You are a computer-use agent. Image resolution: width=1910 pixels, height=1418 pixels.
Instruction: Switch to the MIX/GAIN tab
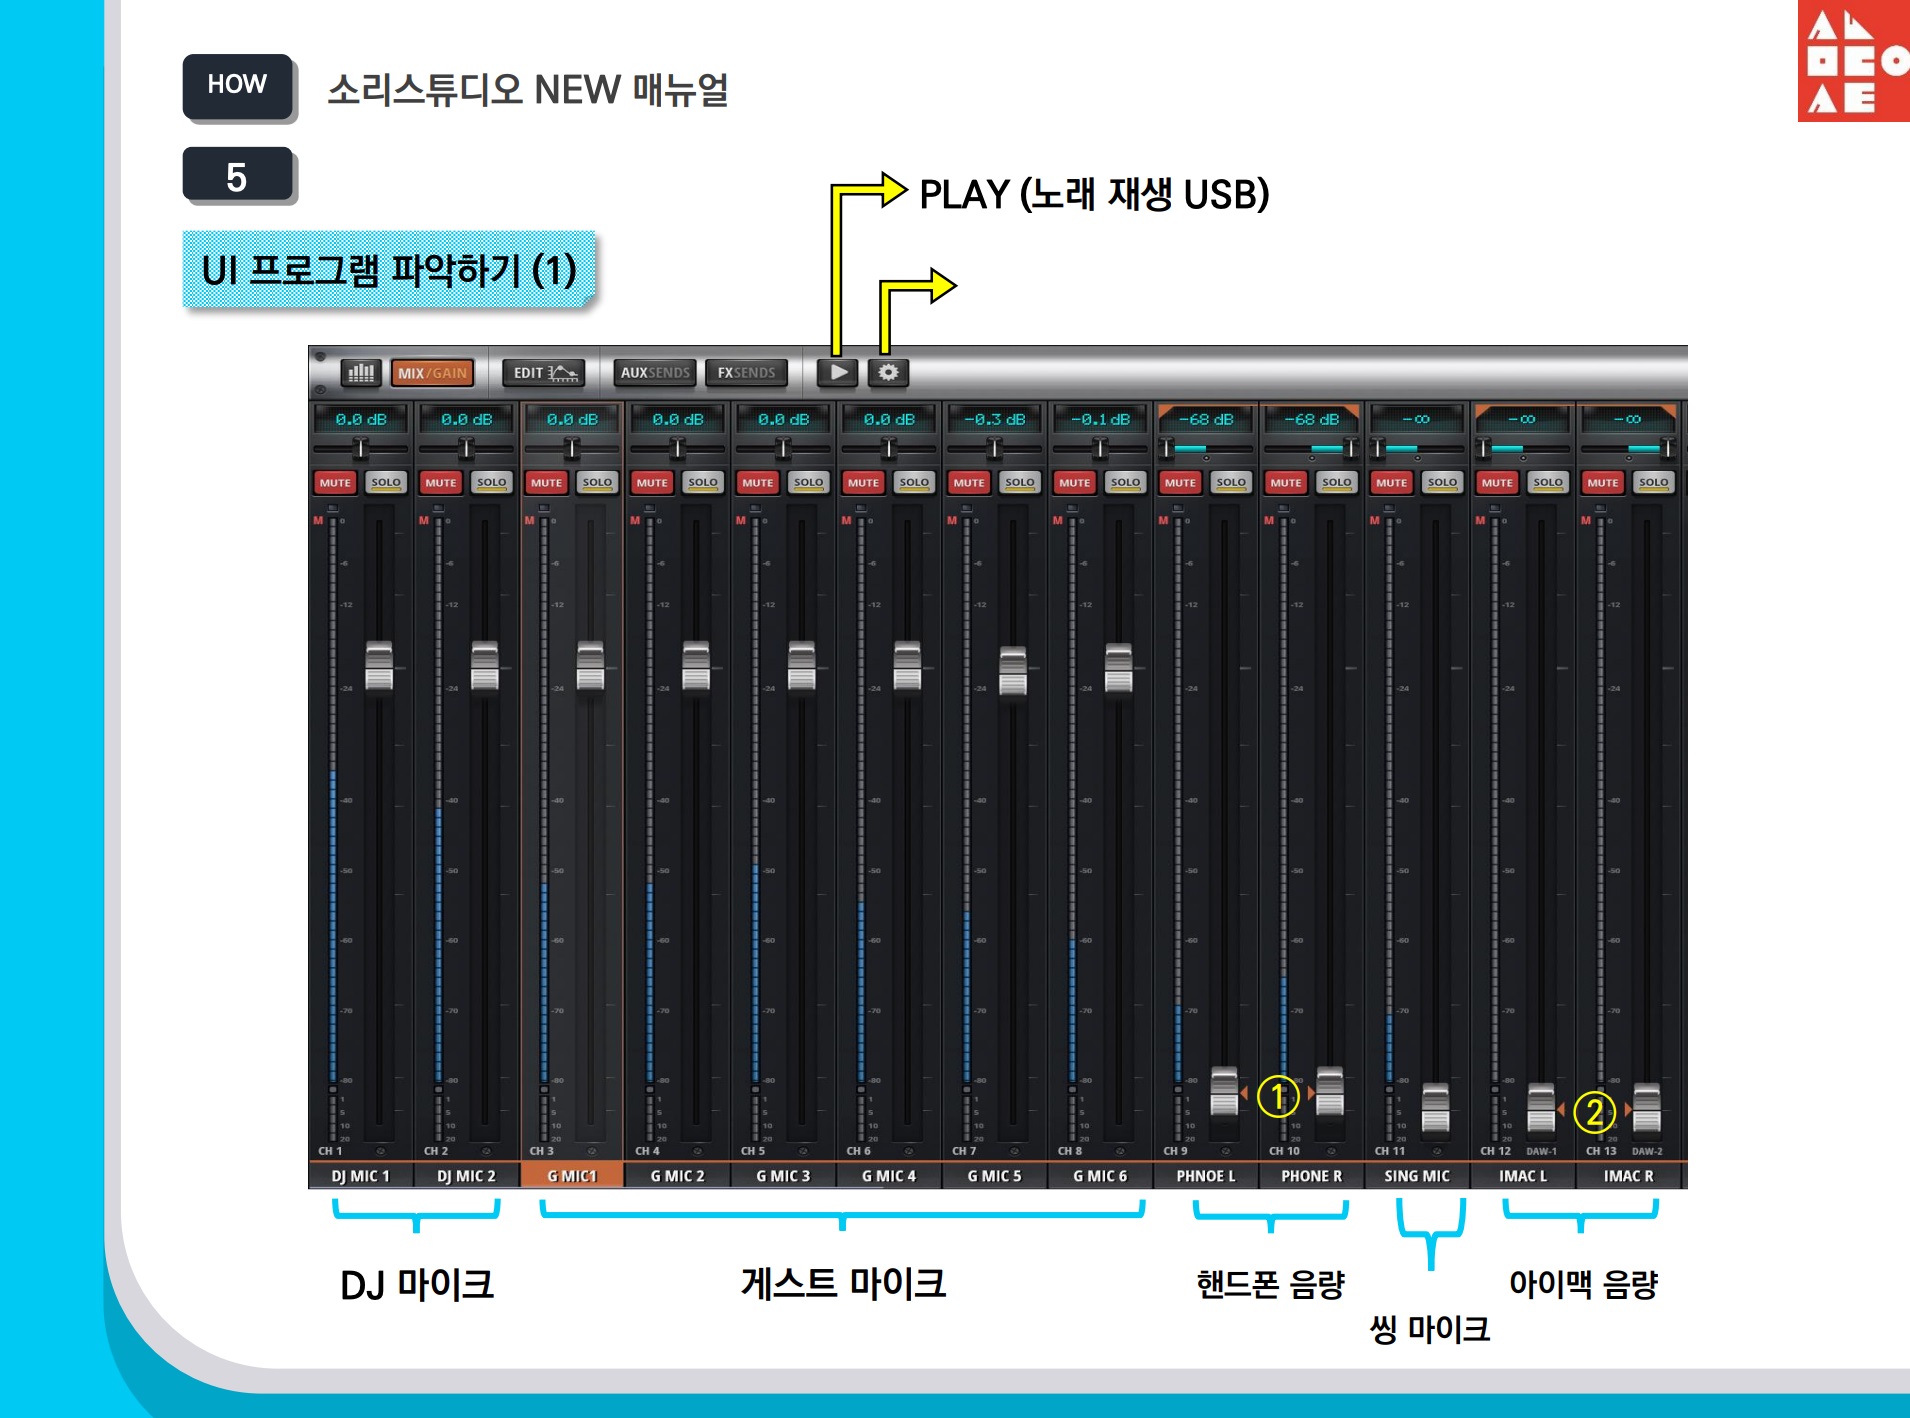click(x=432, y=373)
